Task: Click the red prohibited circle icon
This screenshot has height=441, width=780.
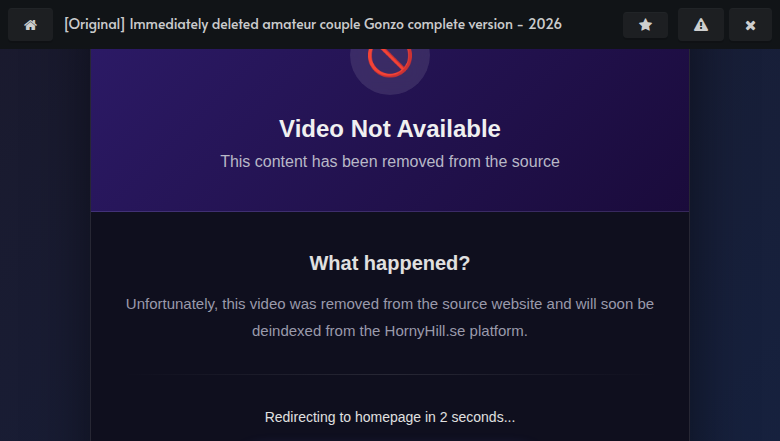Action: (x=390, y=59)
